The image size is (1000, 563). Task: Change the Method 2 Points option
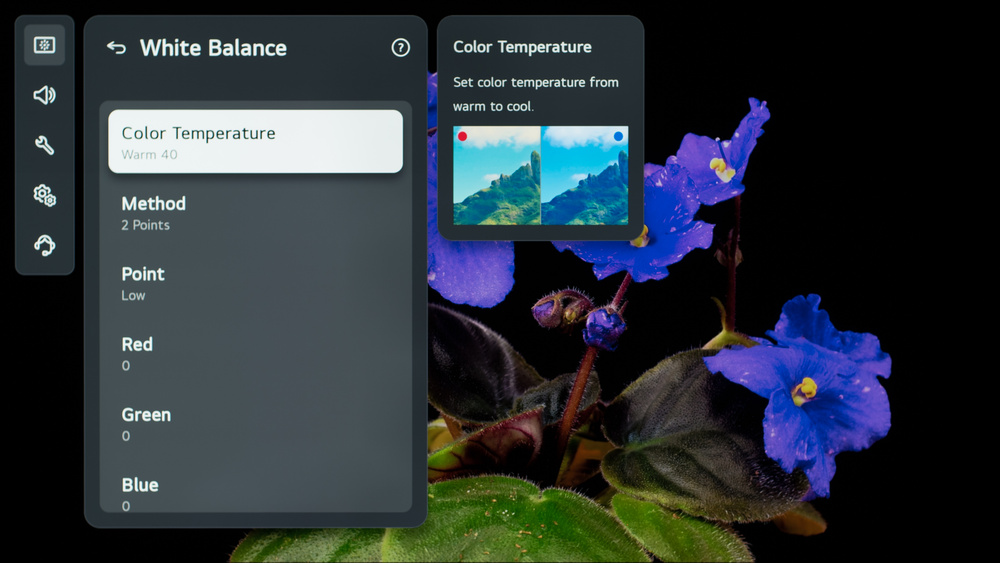pyautogui.click(x=255, y=213)
